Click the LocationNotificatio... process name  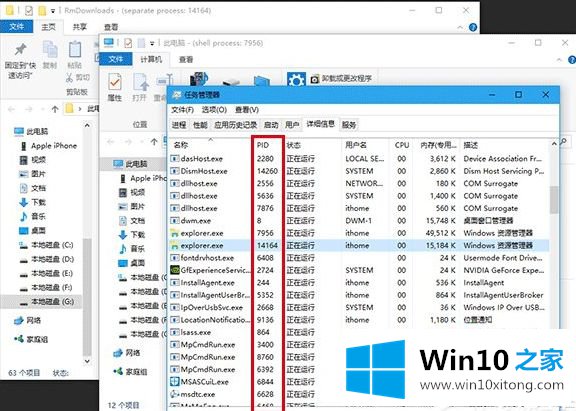pos(215,320)
